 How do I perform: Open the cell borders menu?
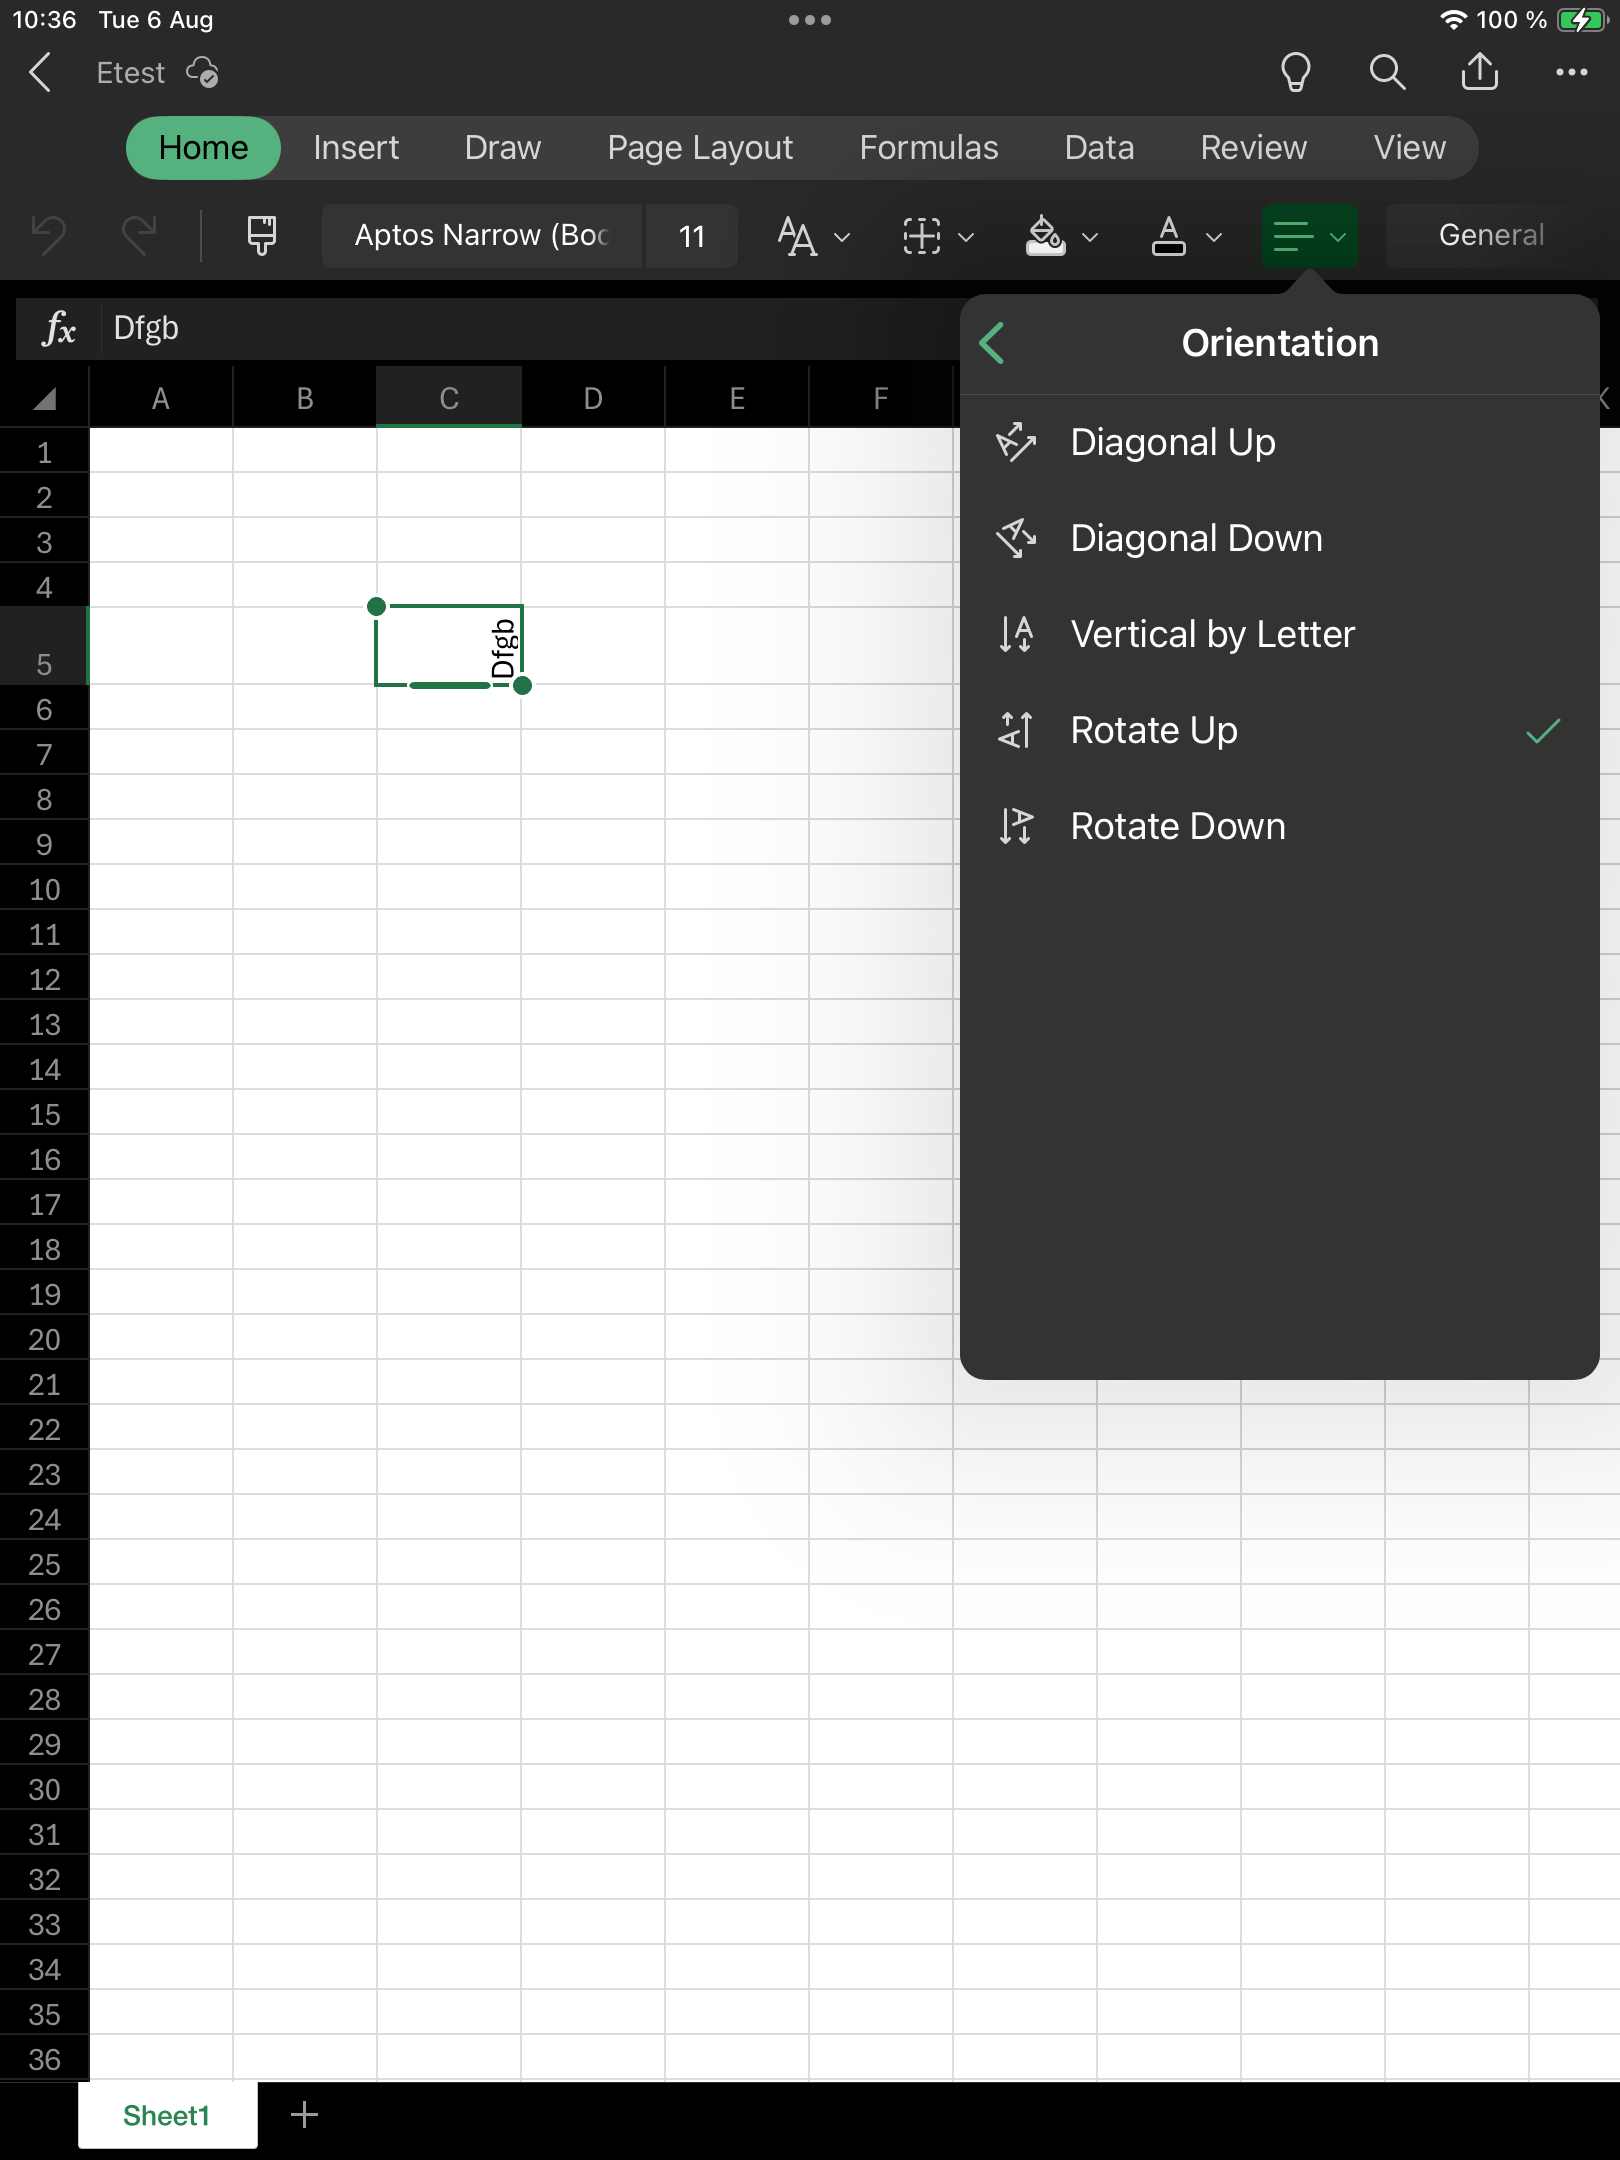[x=937, y=237]
